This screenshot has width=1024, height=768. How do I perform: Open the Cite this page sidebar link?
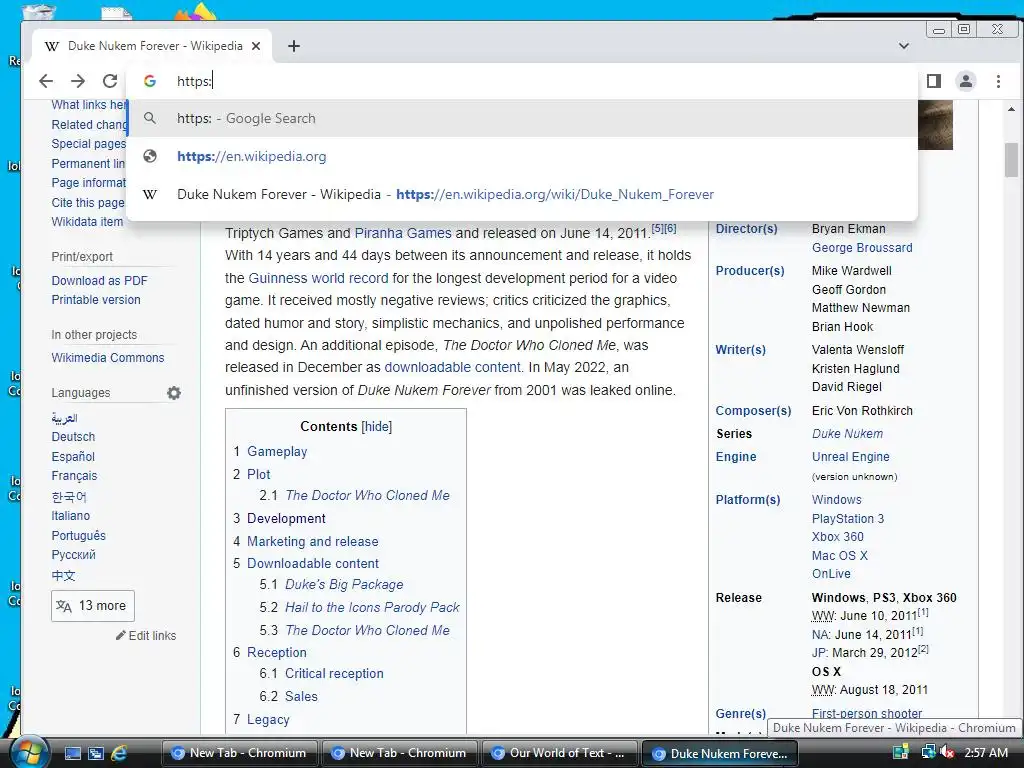tap(88, 202)
